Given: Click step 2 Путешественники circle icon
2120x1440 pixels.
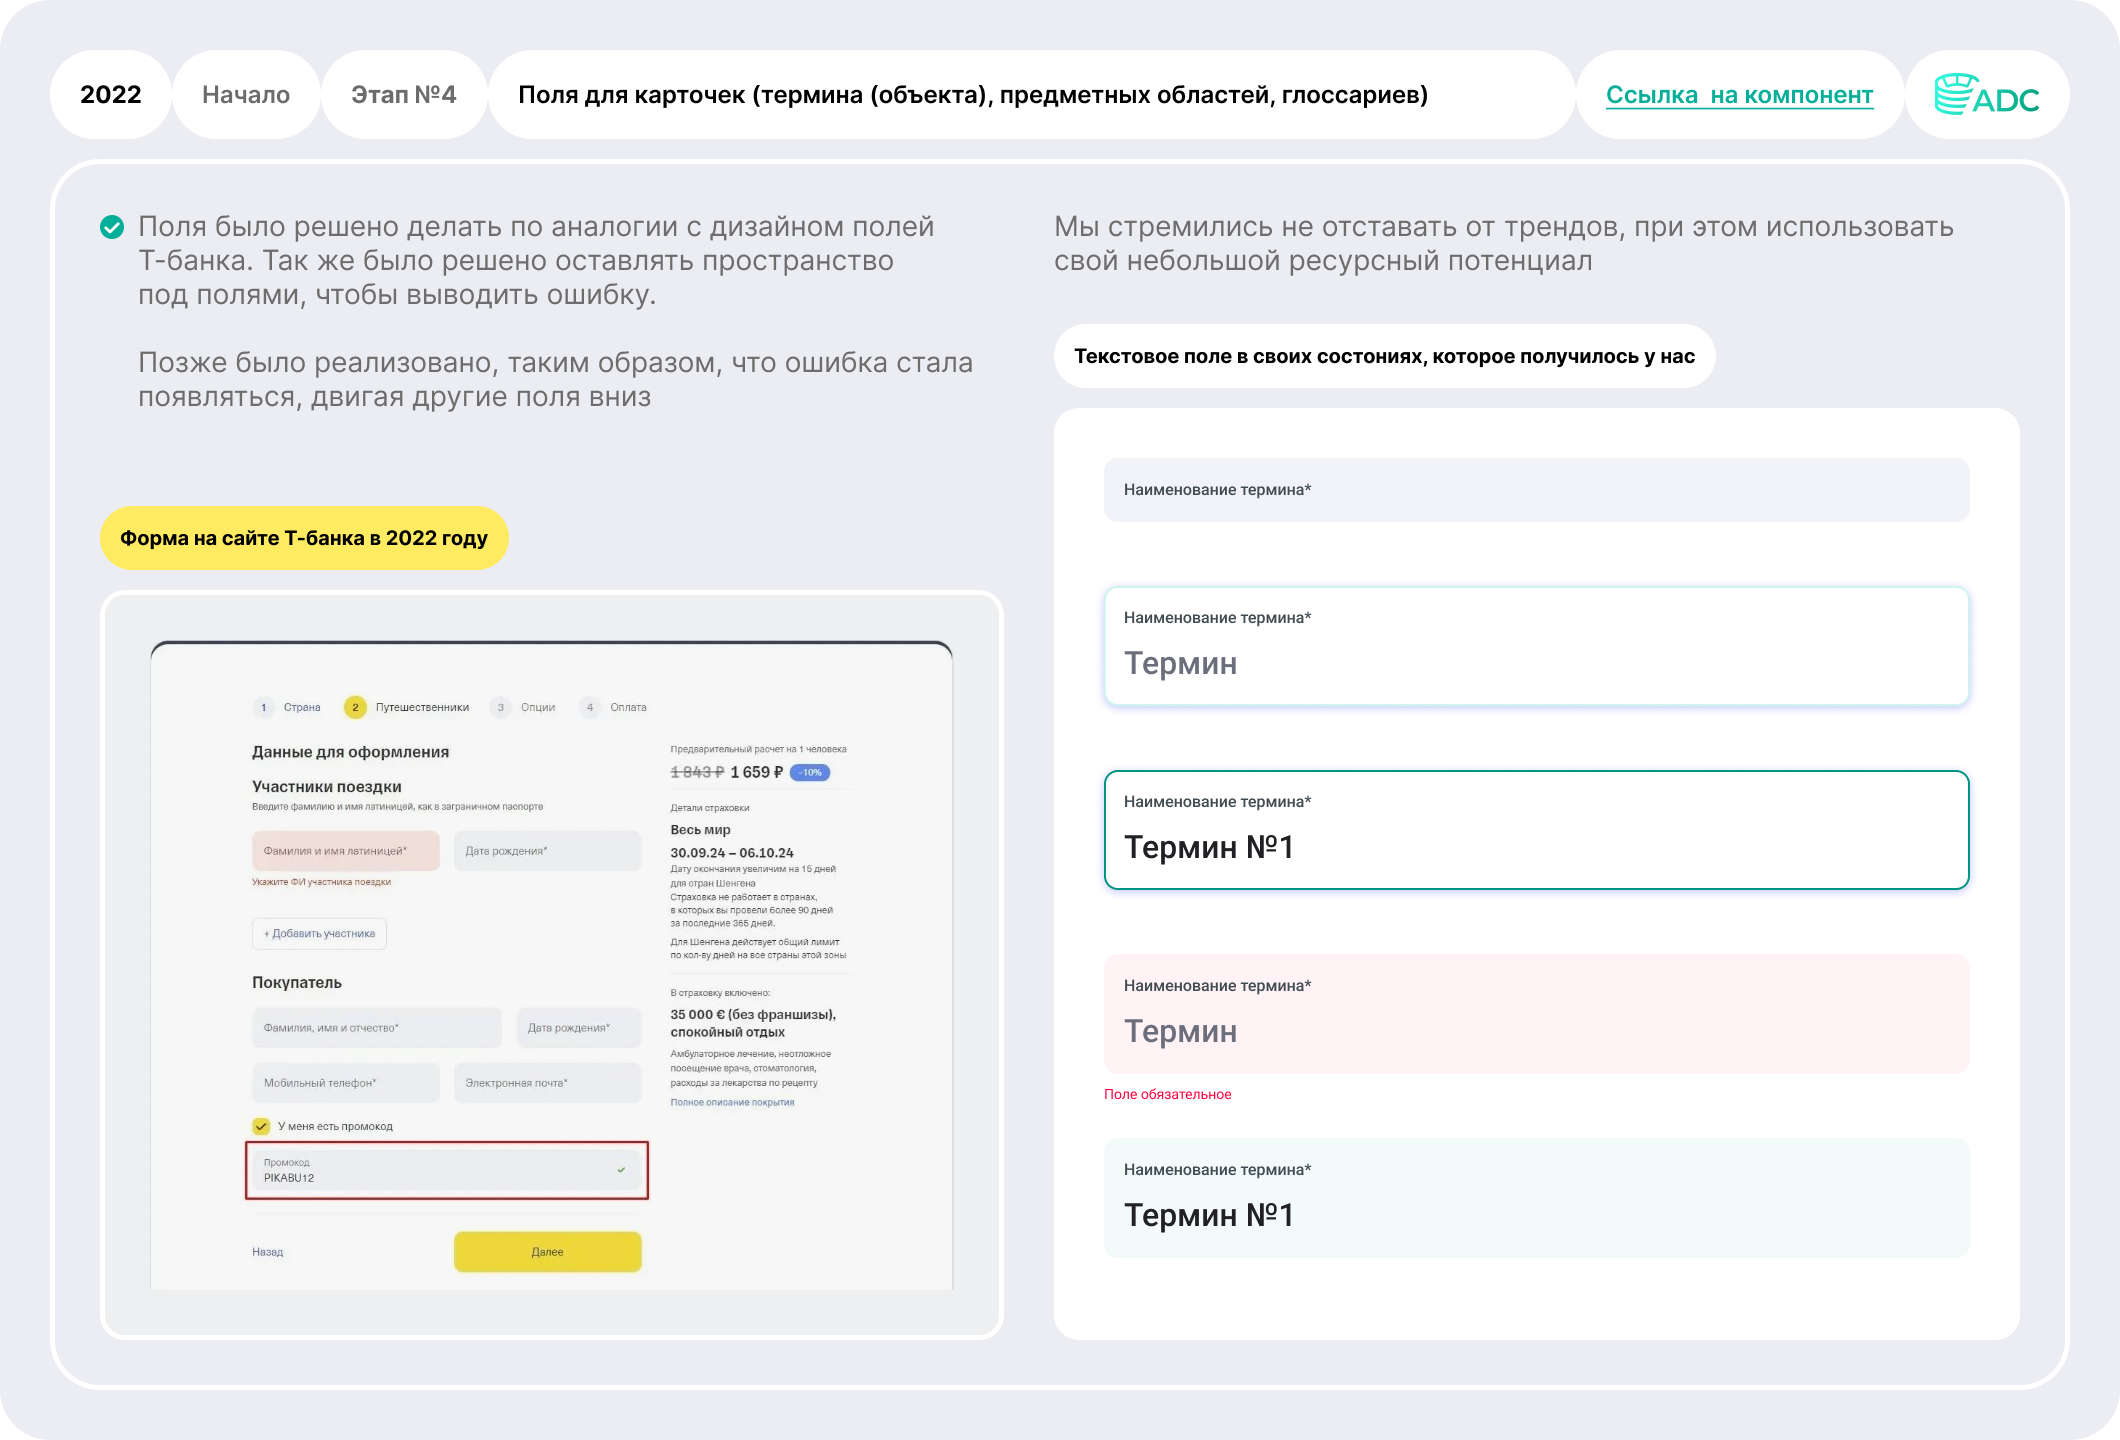Looking at the screenshot, I should [x=355, y=707].
